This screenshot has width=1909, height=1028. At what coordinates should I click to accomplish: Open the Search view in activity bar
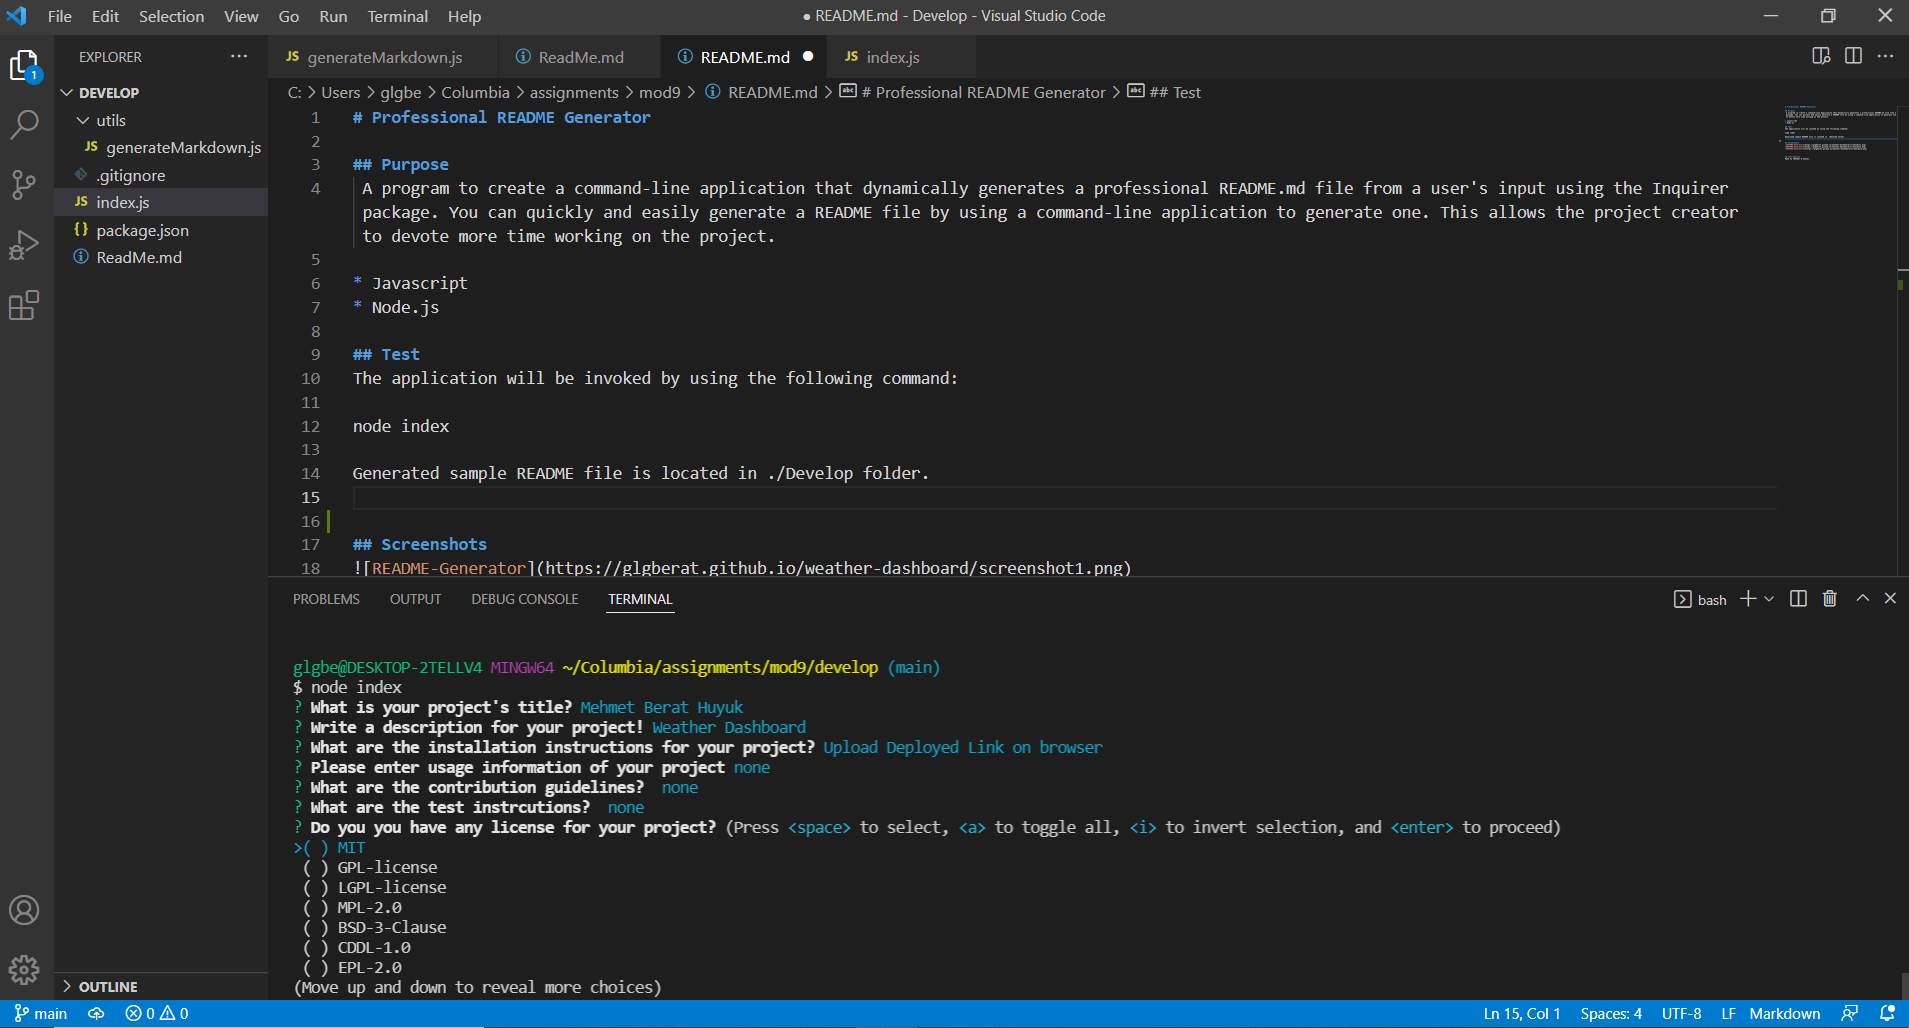[24, 125]
